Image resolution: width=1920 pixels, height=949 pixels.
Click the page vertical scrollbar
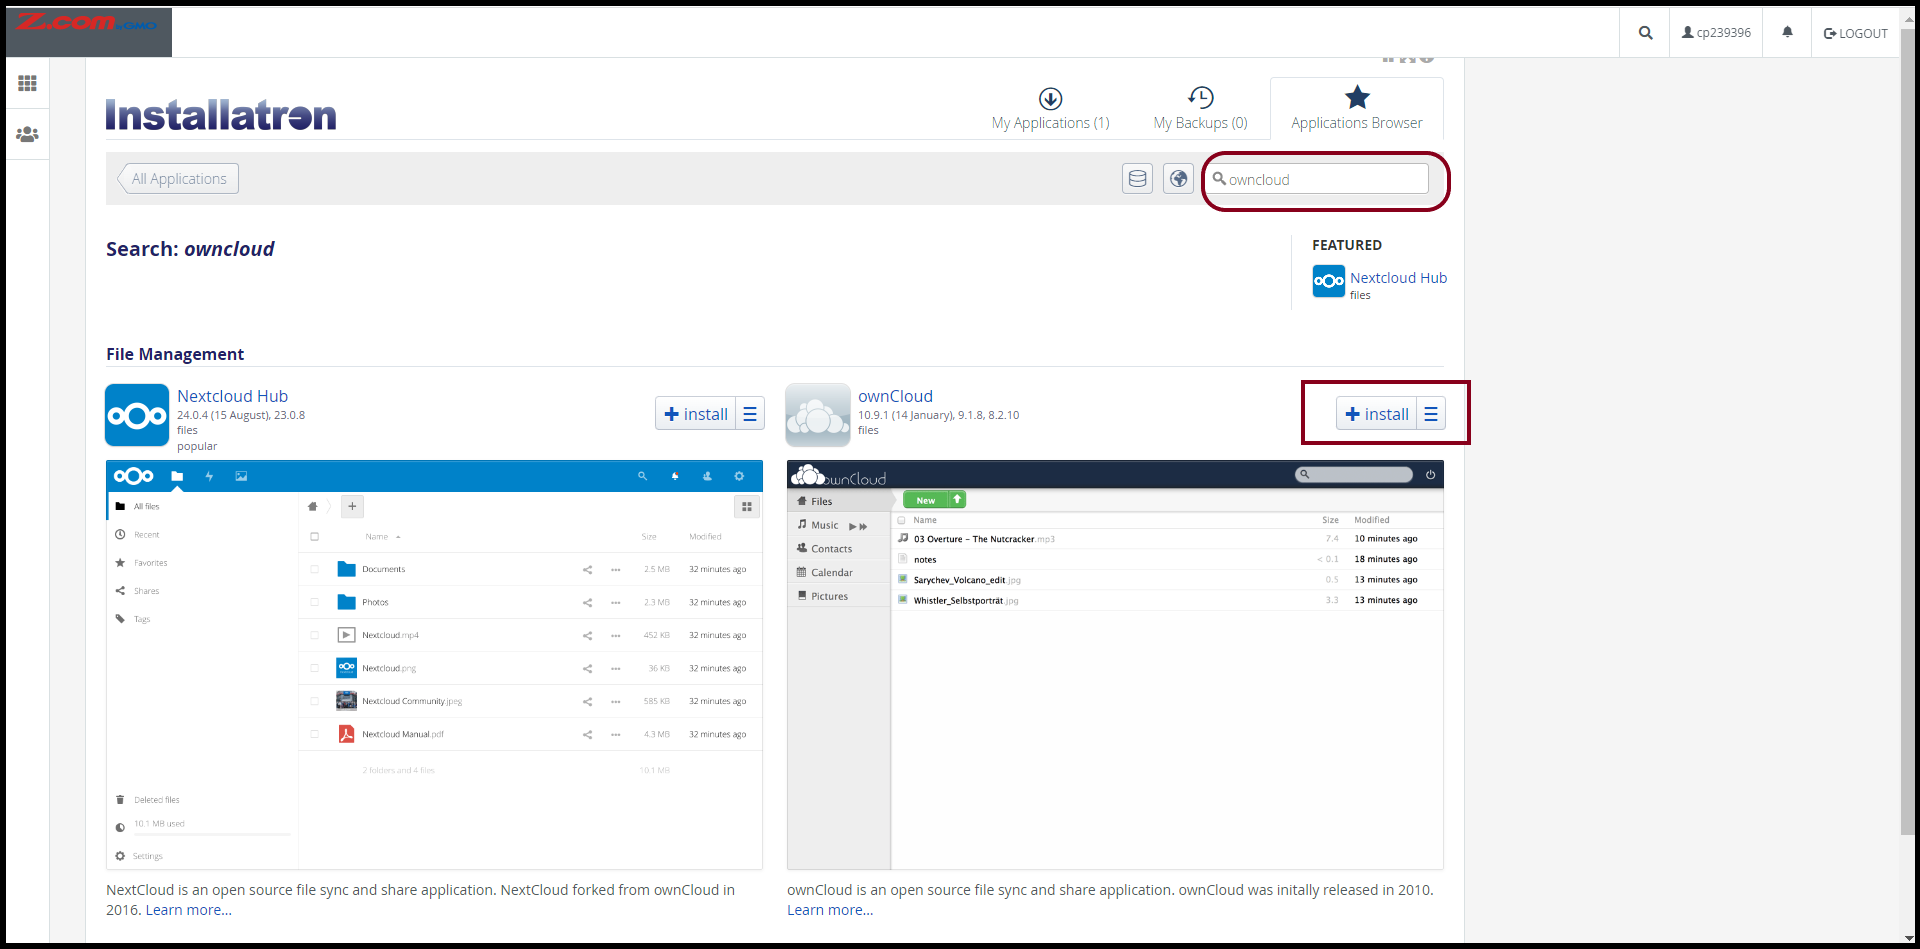tap(1908, 430)
